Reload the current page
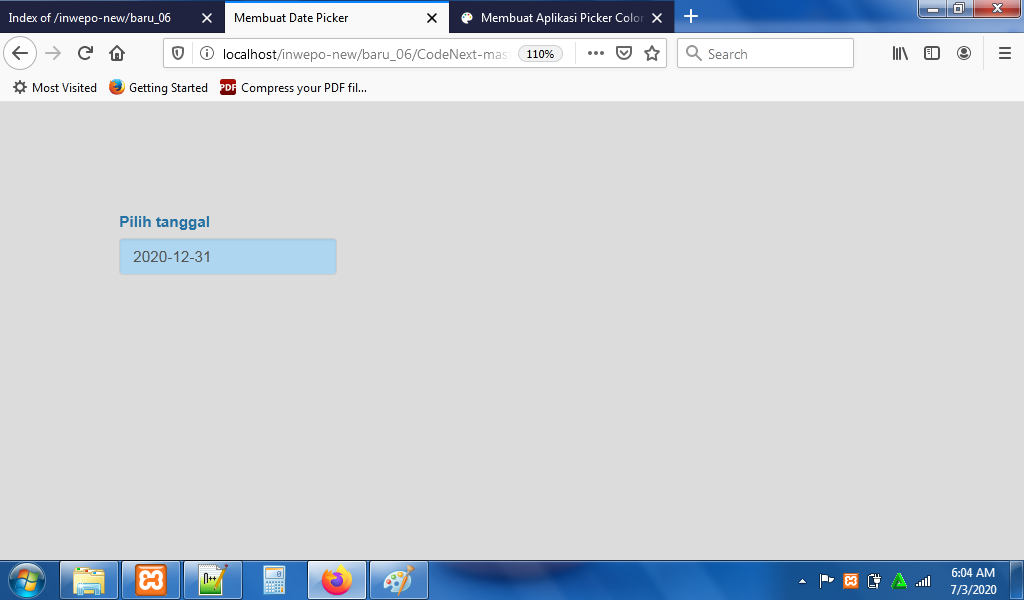This screenshot has width=1024, height=600. pos(85,54)
